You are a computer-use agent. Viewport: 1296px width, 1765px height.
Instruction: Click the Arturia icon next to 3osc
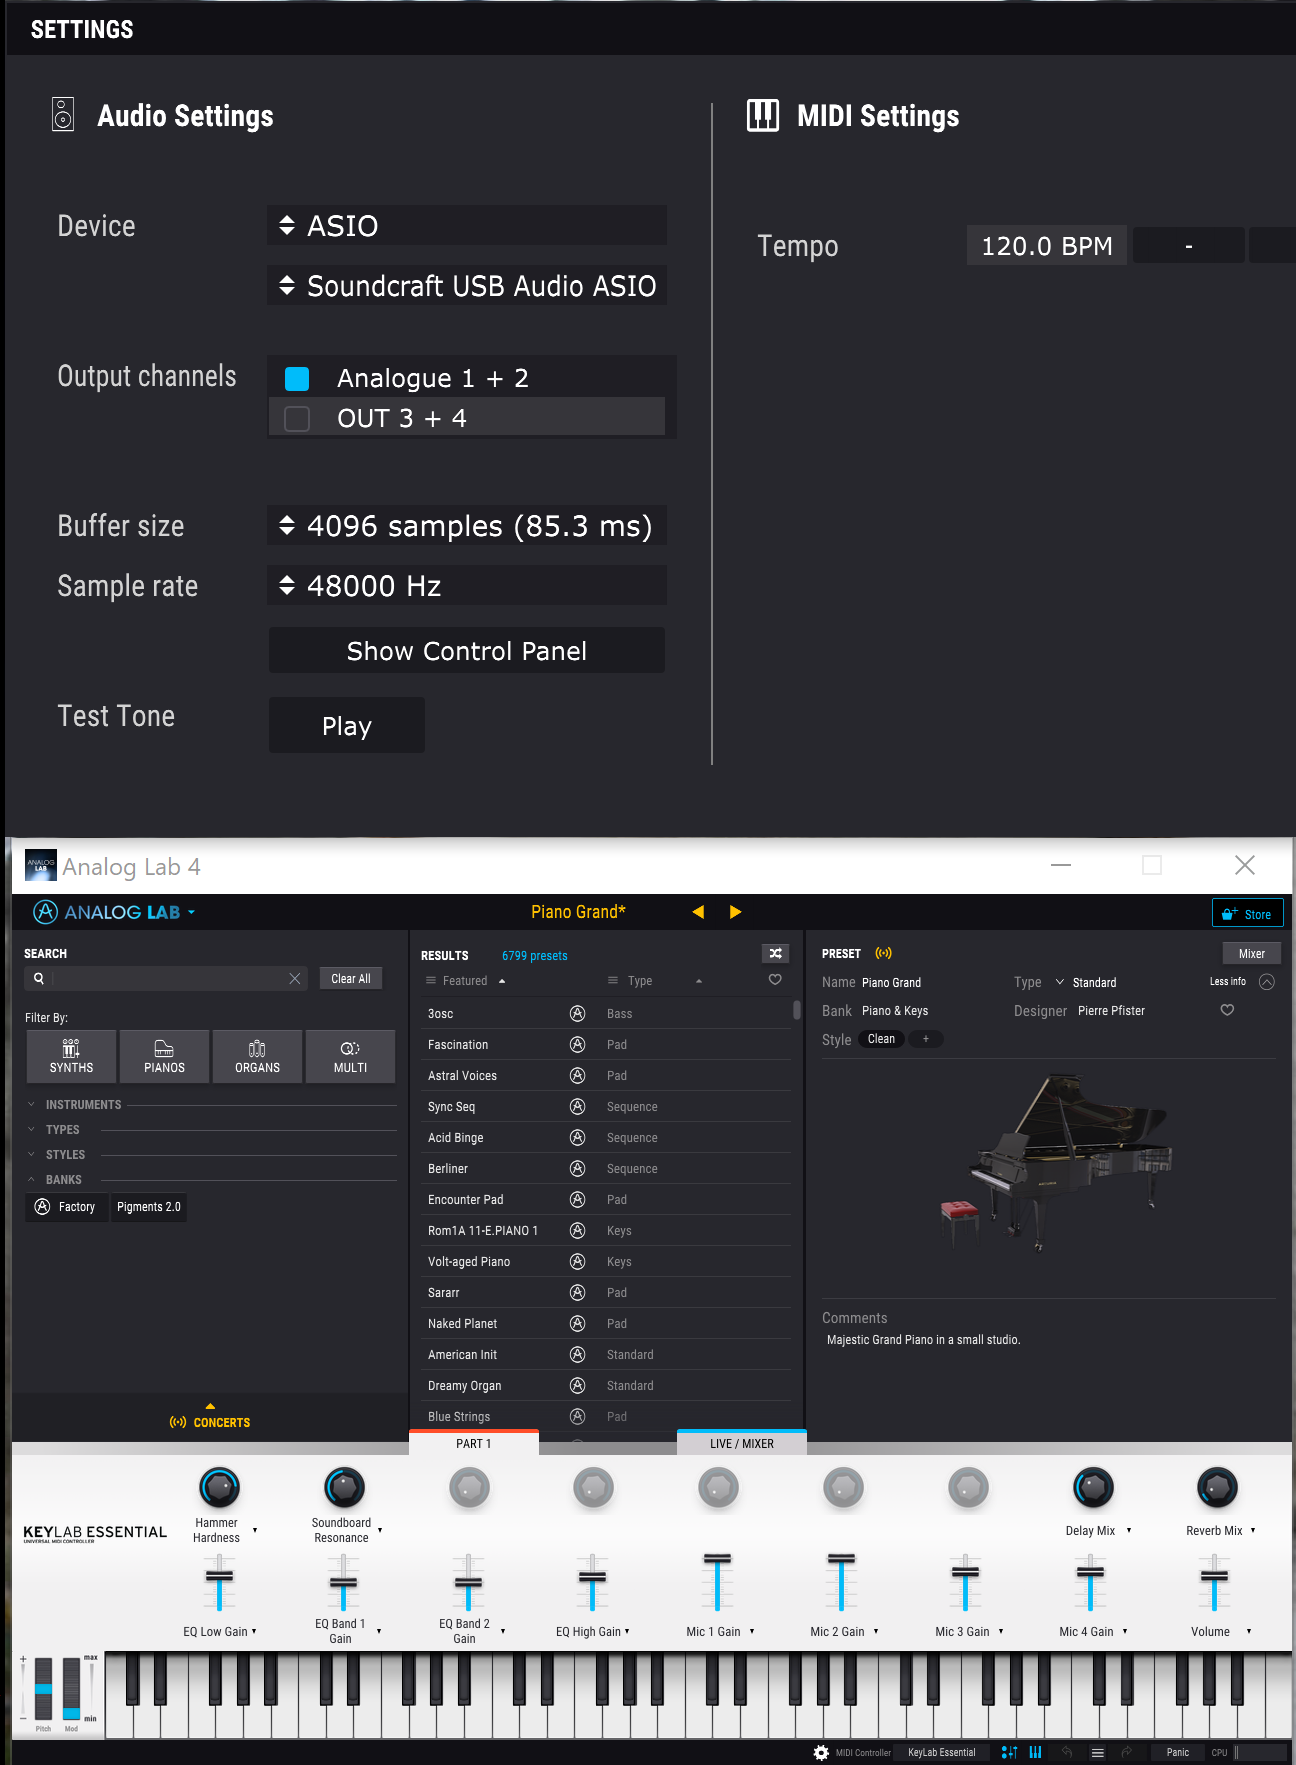(x=577, y=1013)
